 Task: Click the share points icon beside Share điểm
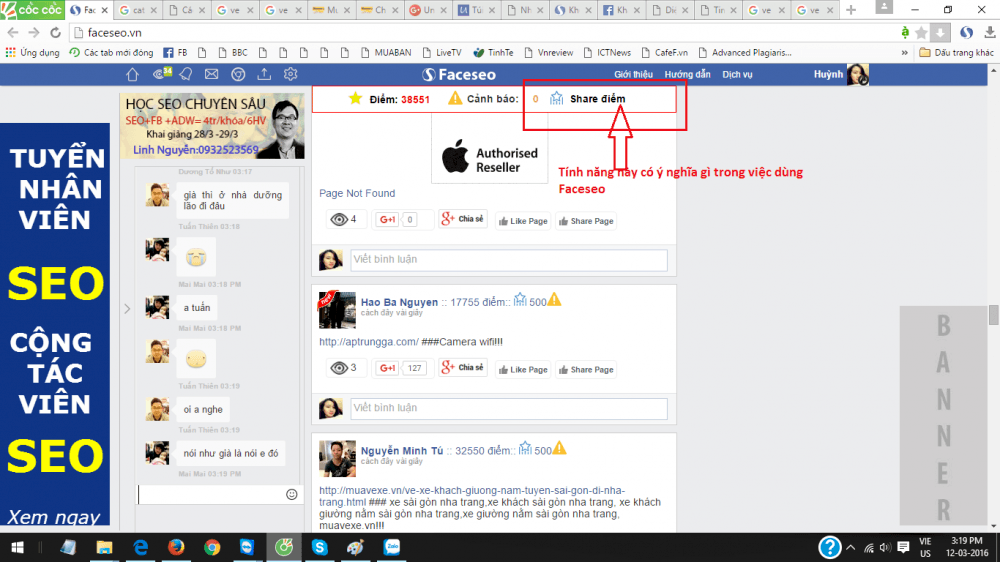[557, 98]
